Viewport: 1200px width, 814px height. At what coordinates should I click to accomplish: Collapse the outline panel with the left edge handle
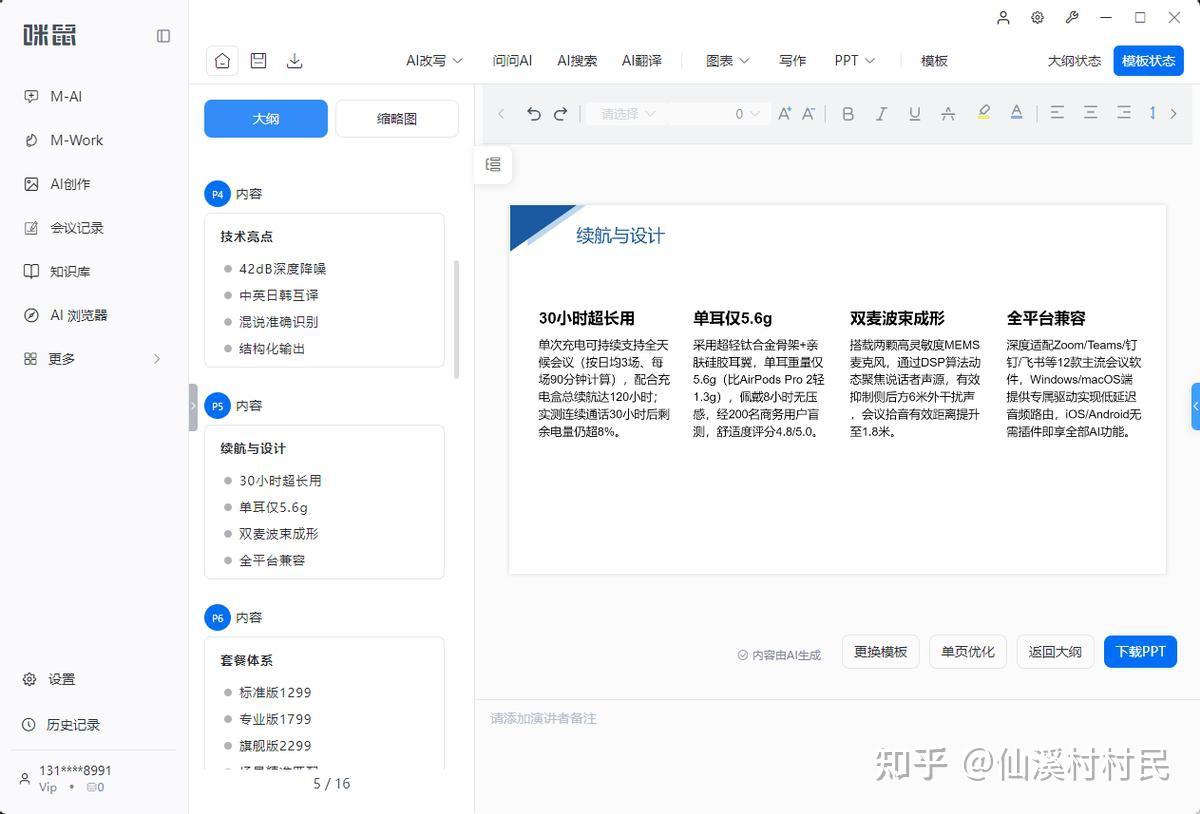(193, 407)
